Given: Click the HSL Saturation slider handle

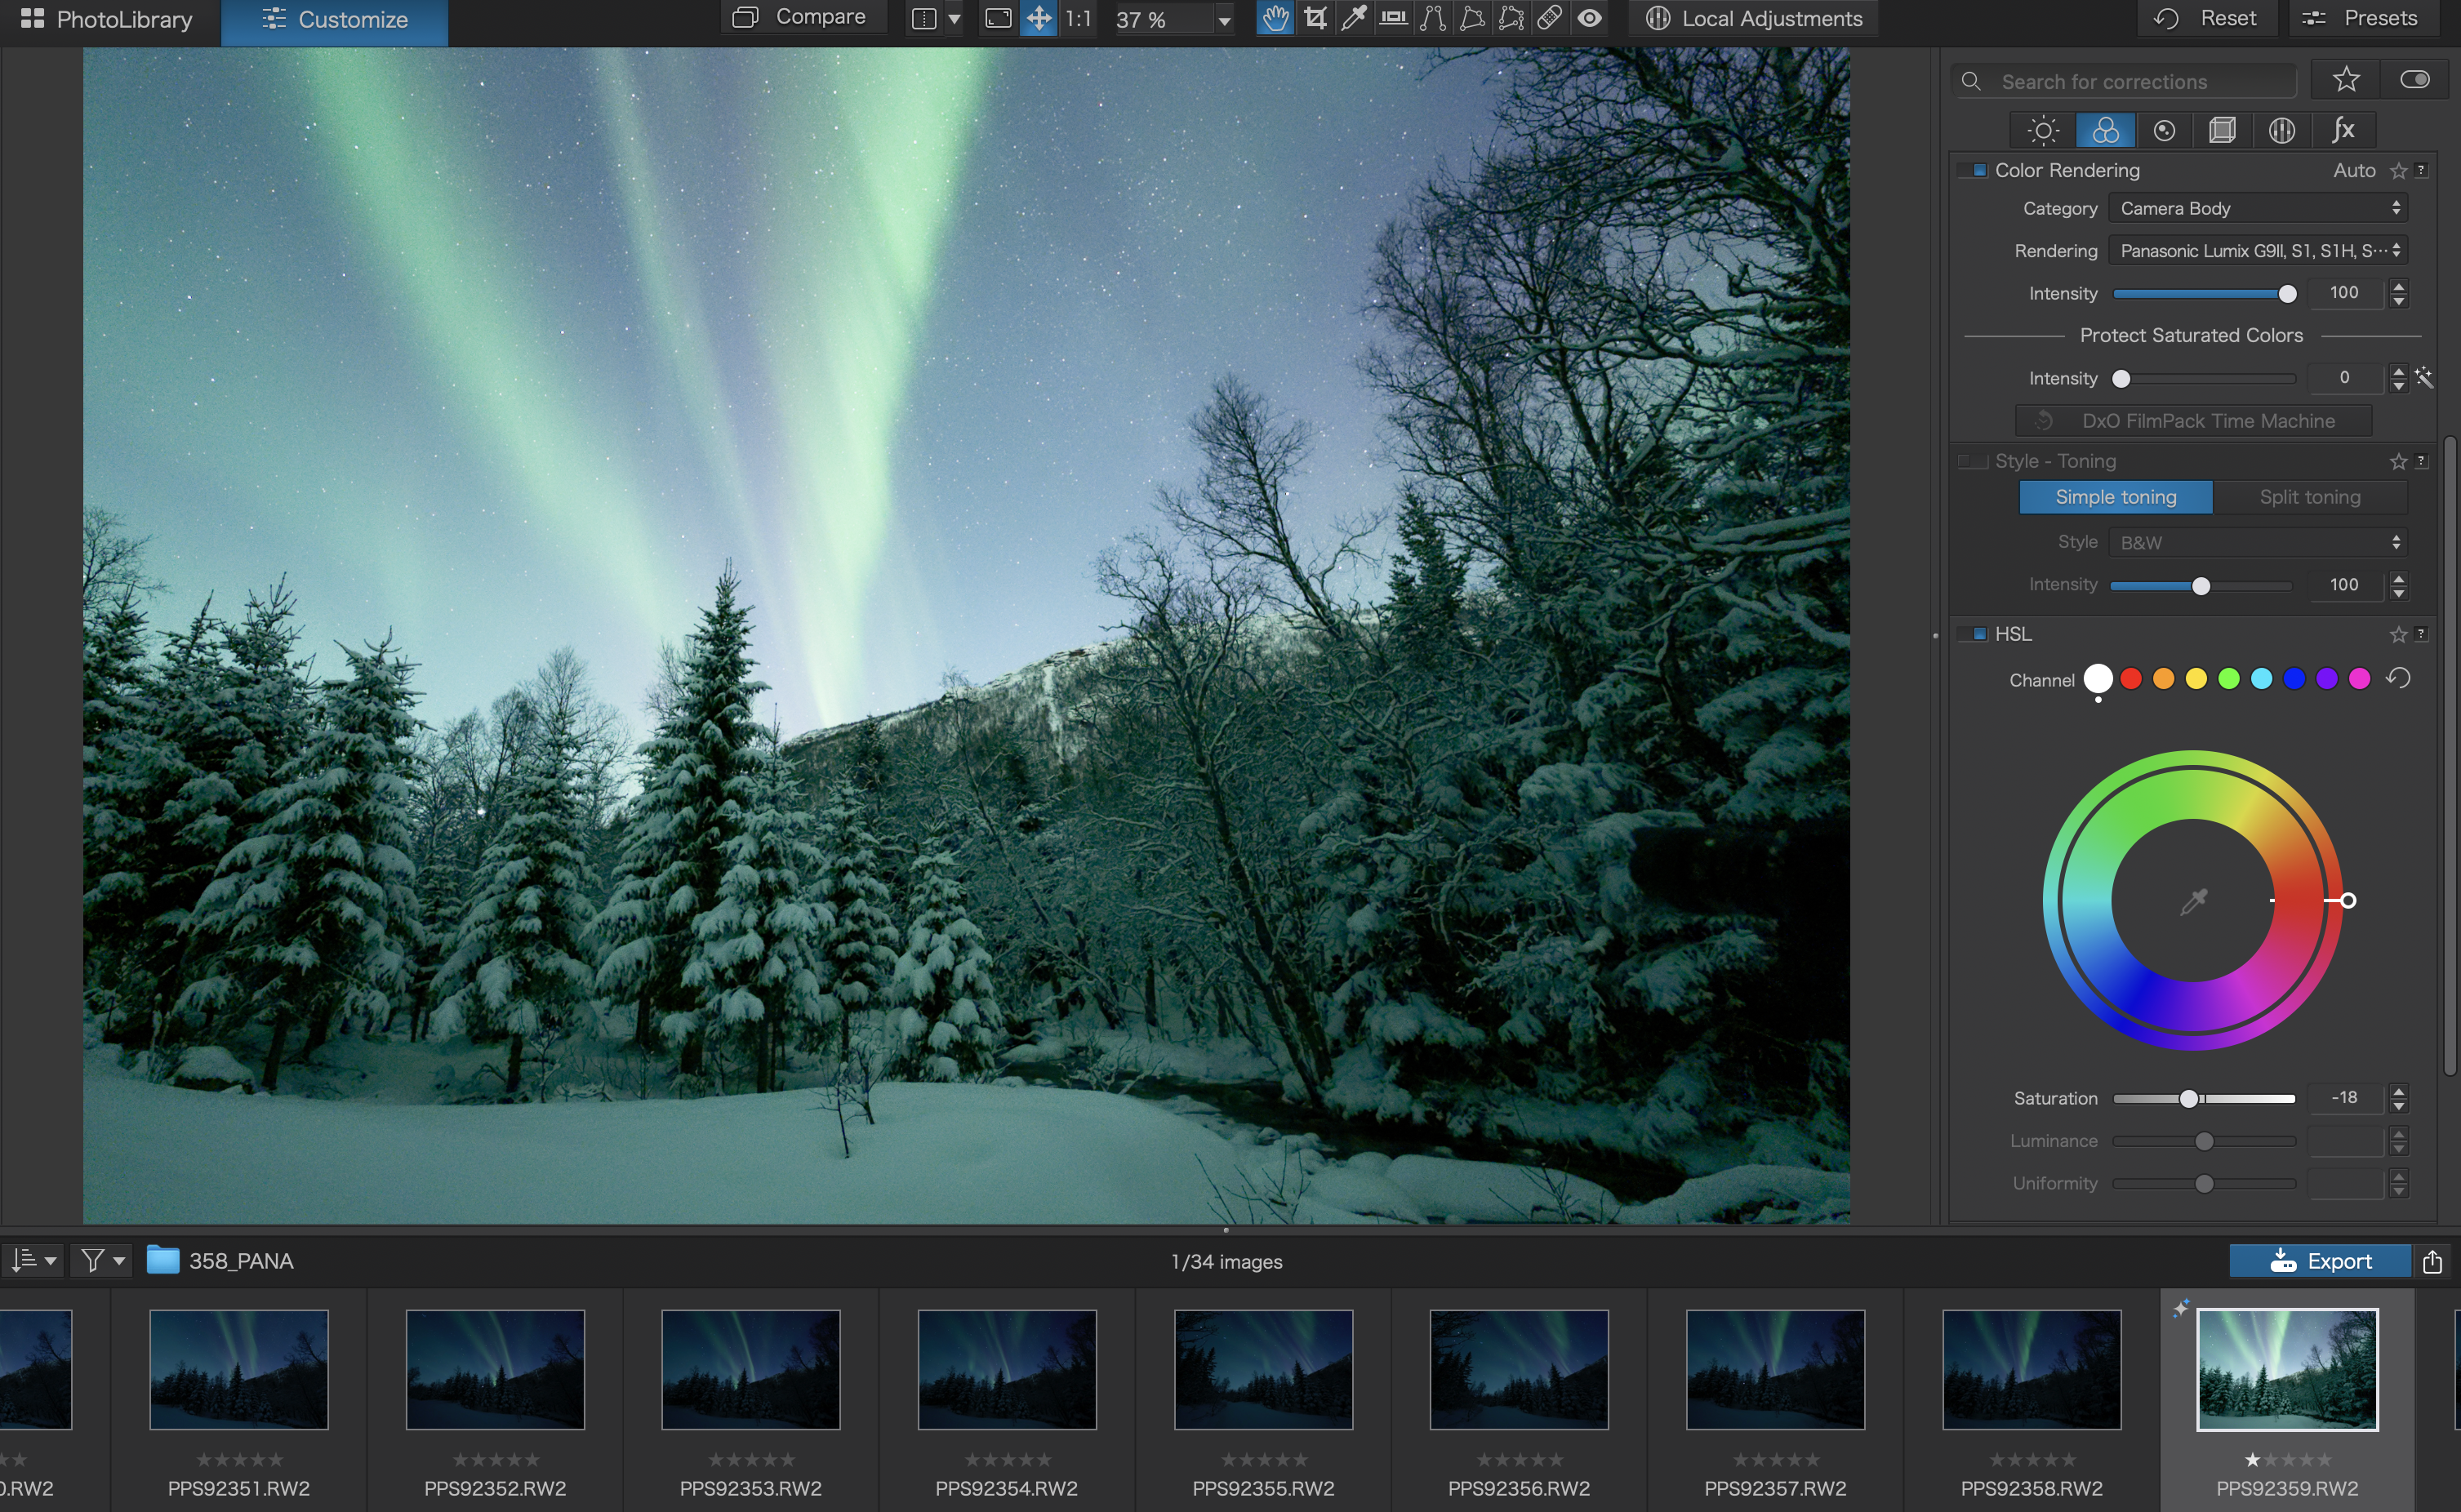Looking at the screenshot, I should coord(2188,1098).
